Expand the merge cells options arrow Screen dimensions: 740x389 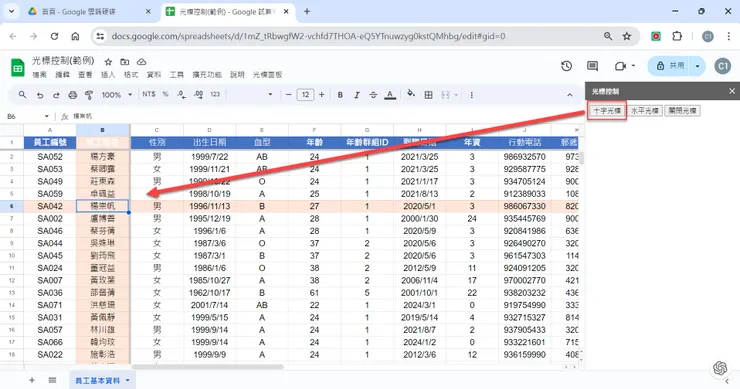(456, 95)
